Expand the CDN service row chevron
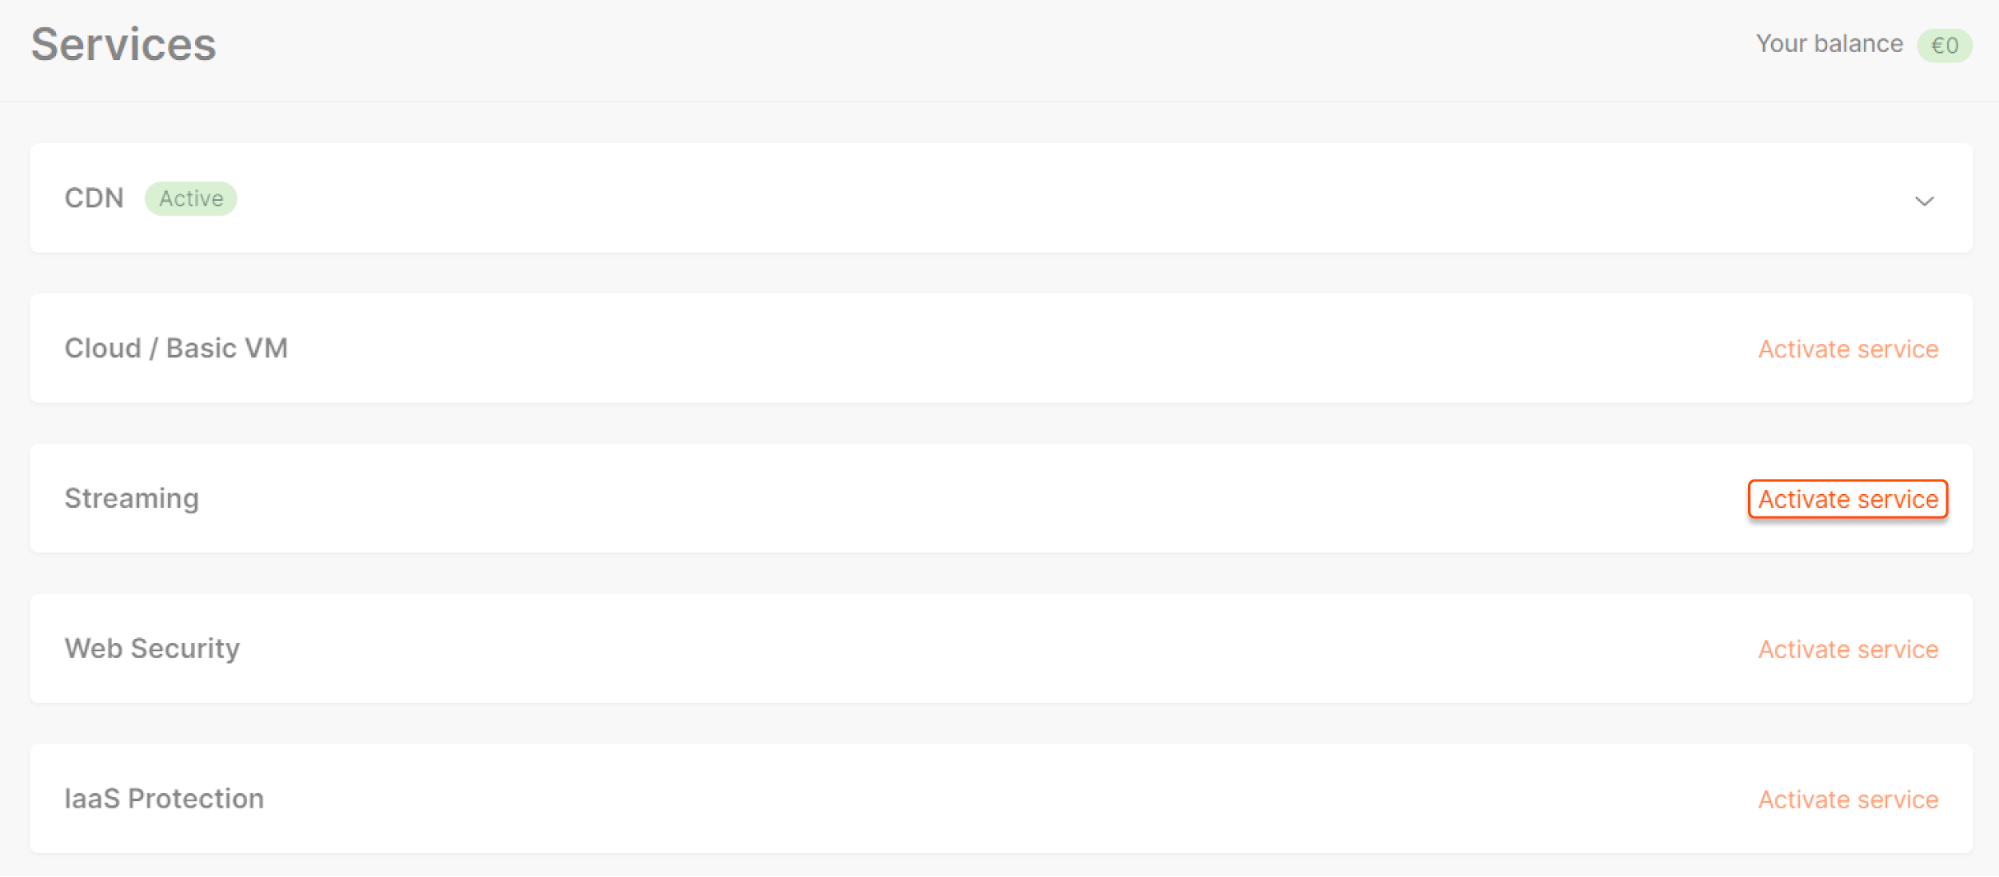This screenshot has height=877, width=1999. click(1925, 201)
